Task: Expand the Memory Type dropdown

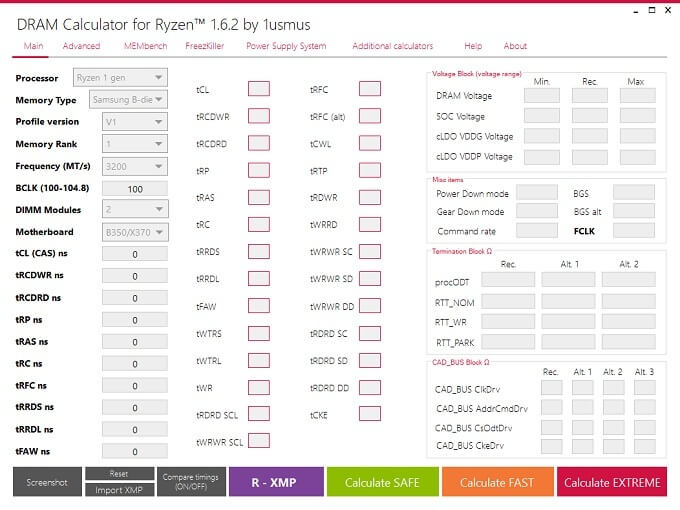Action: click(x=128, y=100)
